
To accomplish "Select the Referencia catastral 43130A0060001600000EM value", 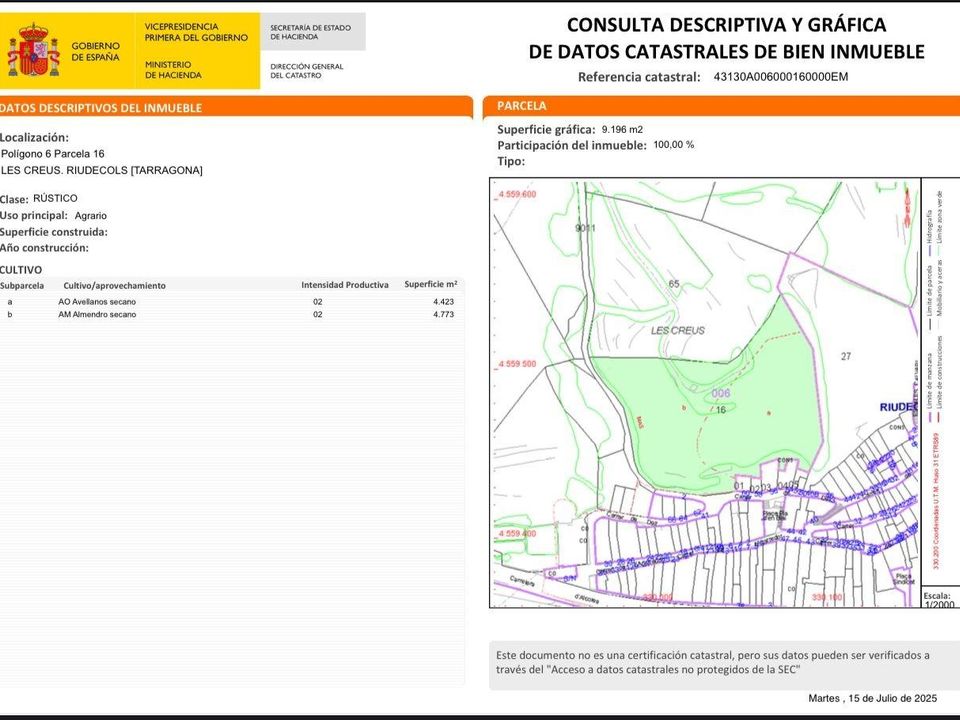I will [x=782, y=74].
